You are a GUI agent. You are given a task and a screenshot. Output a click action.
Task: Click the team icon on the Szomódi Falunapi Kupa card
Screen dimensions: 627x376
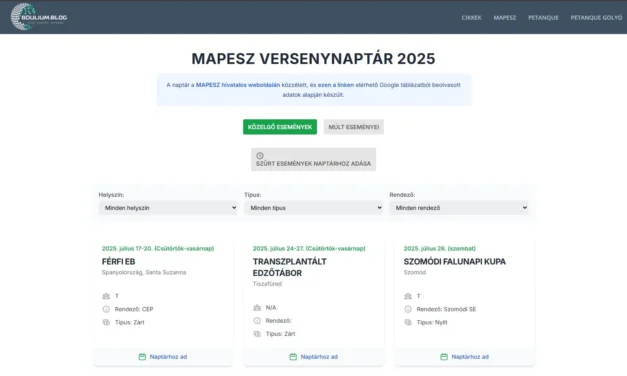408,296
